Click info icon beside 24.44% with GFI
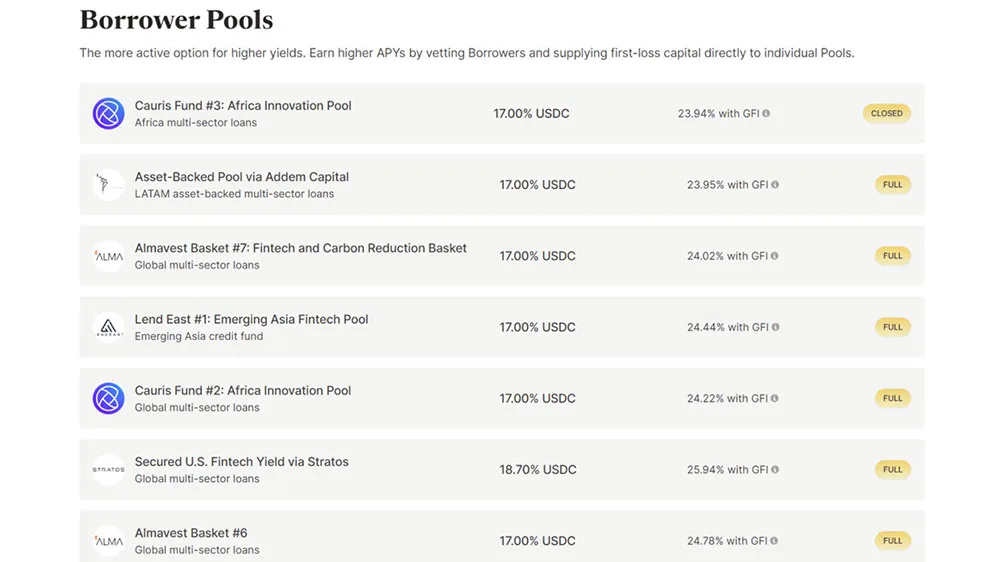This screenshot has height=562, width=1000. click(776, 327)
